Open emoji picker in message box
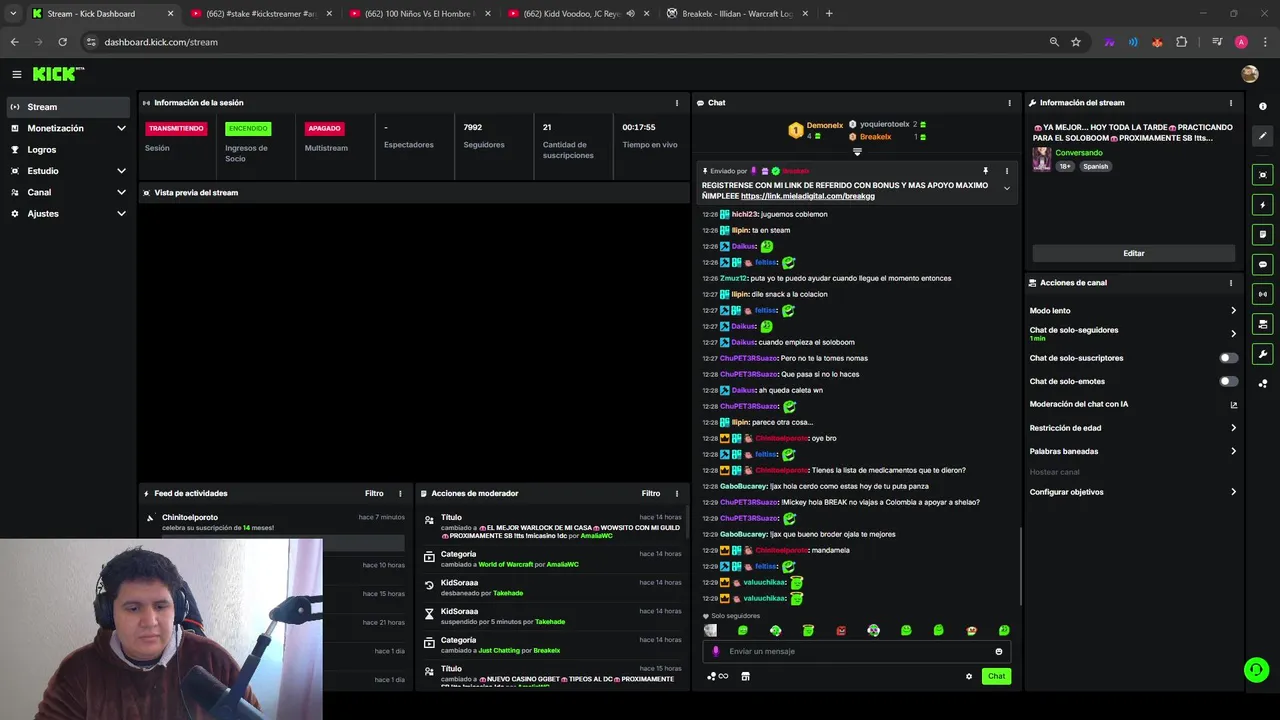1280x720 pixels. [x=998, y=651]
